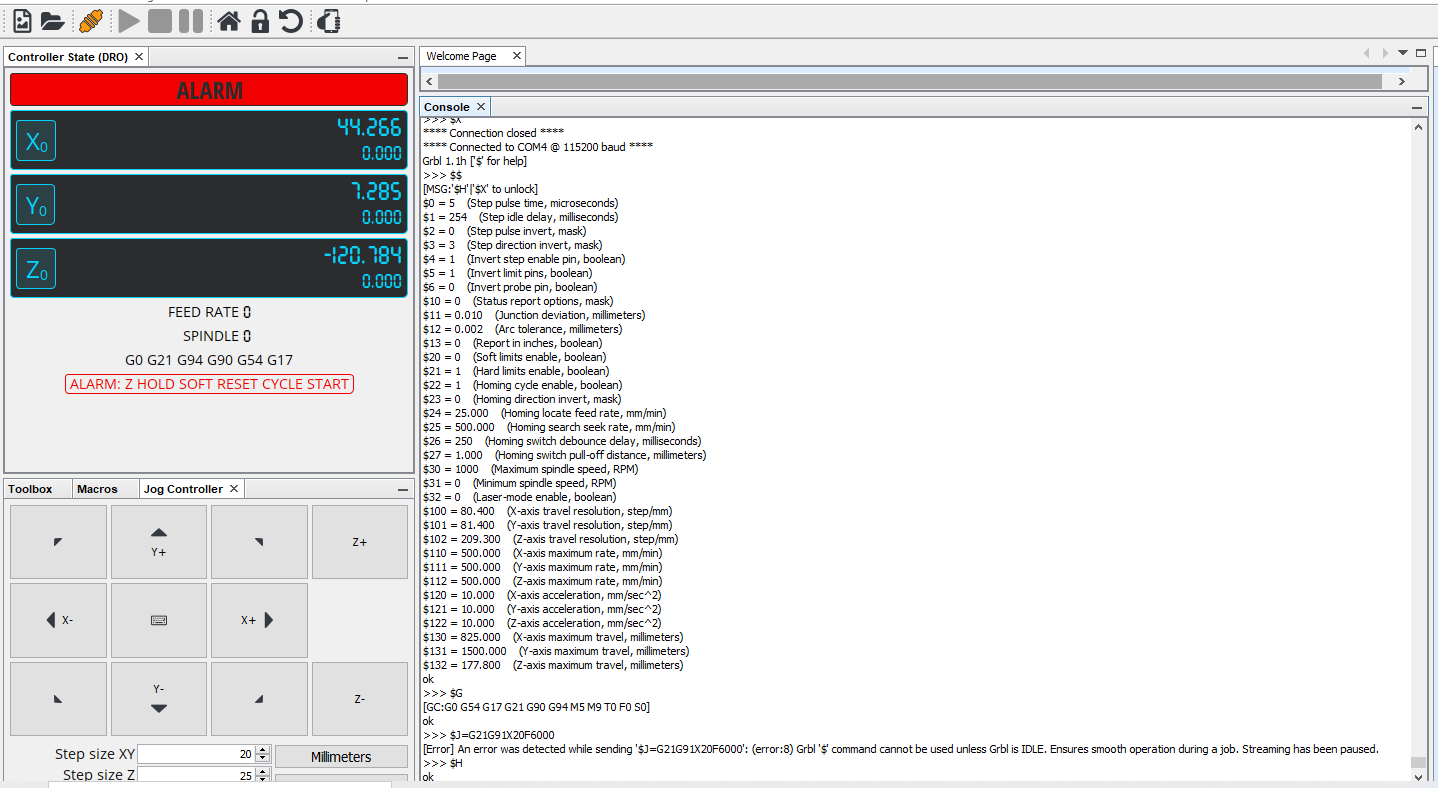
Task: Click the soft reset circular arrow icon
Action: [x=290, y=20]
